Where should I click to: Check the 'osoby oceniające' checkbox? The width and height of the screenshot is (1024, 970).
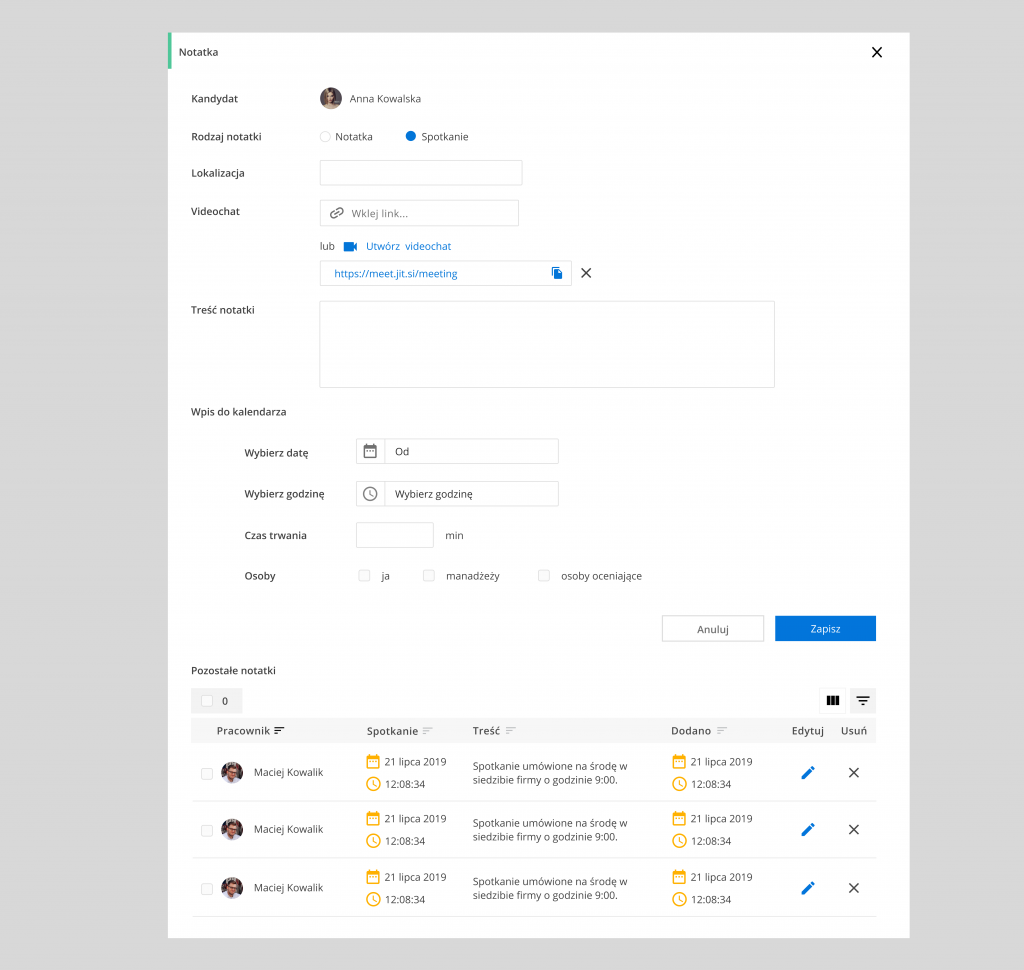(543, 575)
